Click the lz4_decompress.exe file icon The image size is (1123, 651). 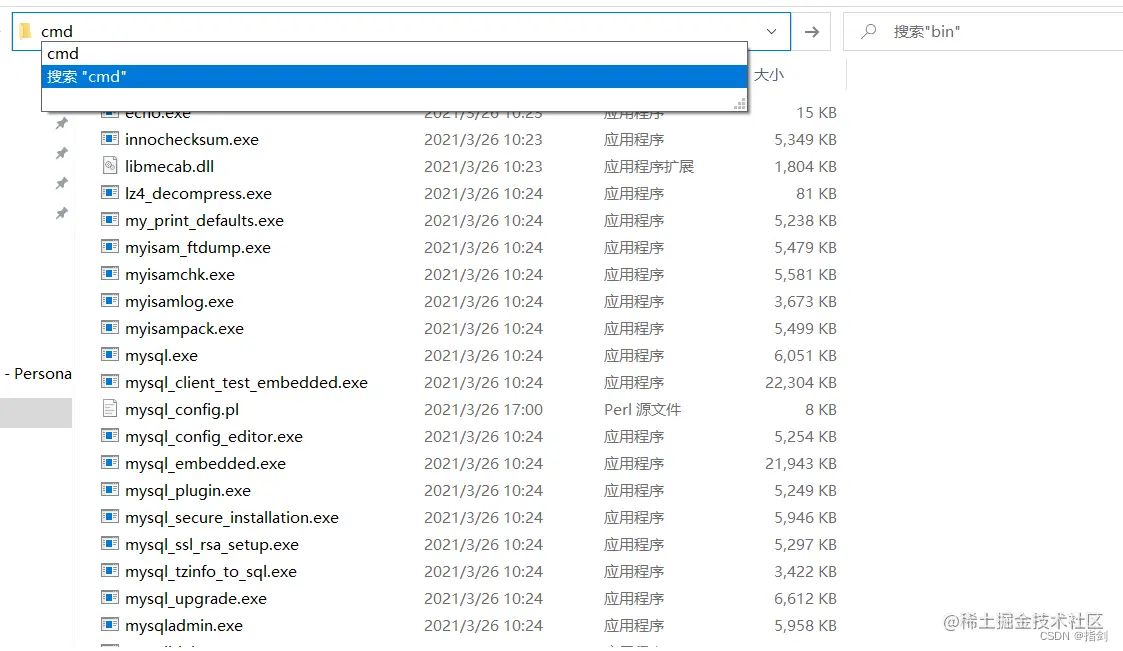tap(110, 192)
